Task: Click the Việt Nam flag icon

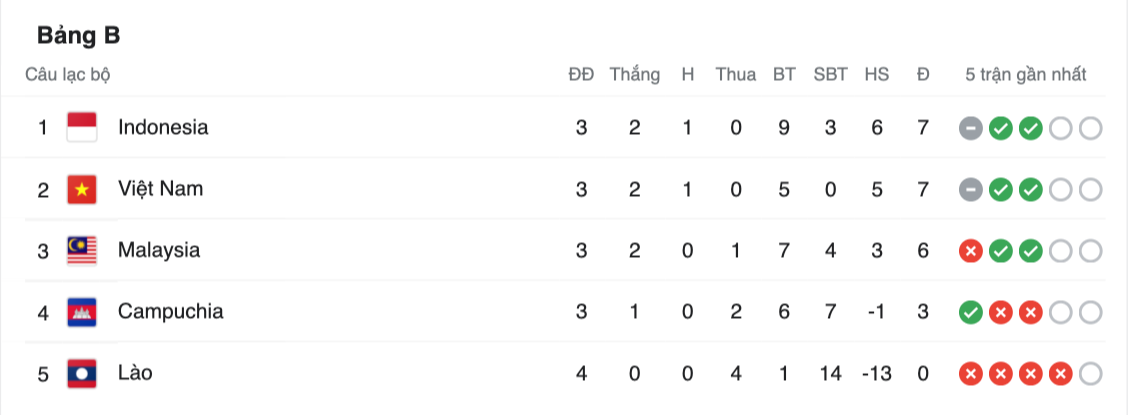Action: point(82,189)
